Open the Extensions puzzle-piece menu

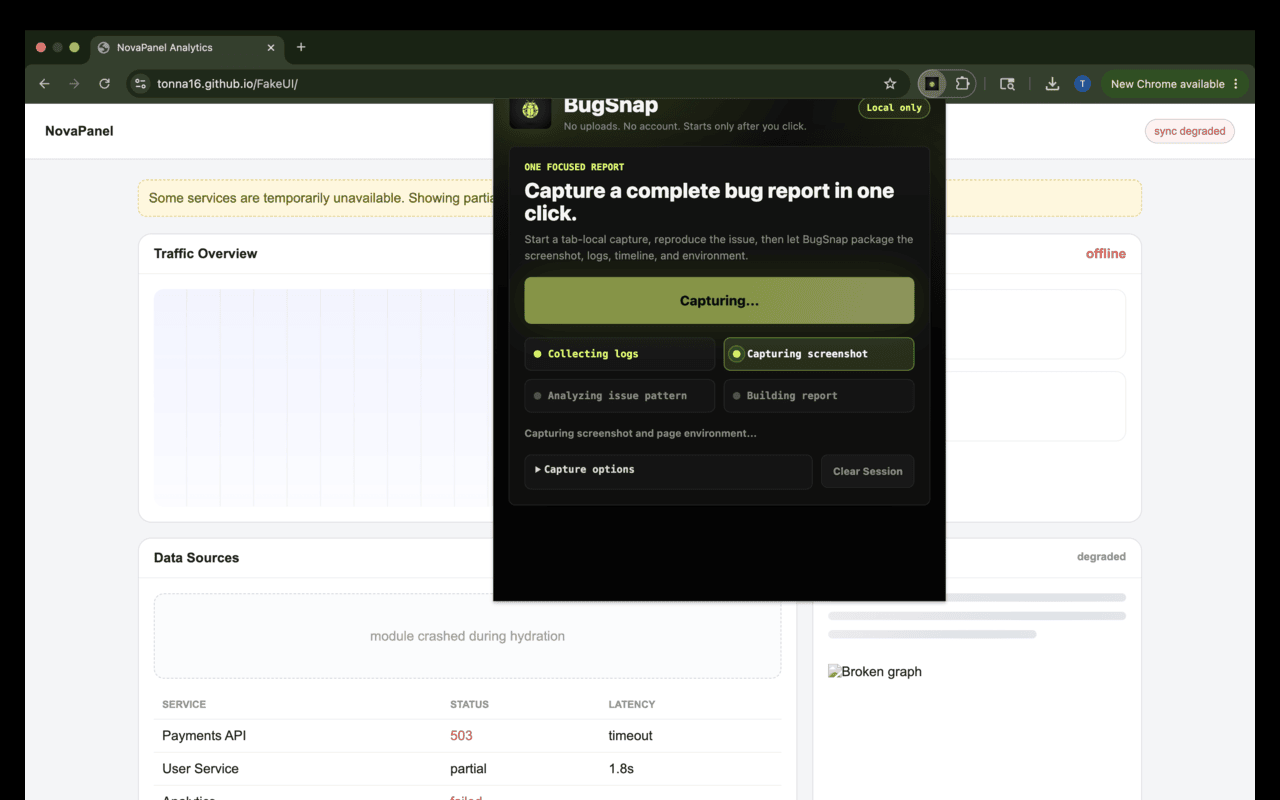[x=962, y=84]
